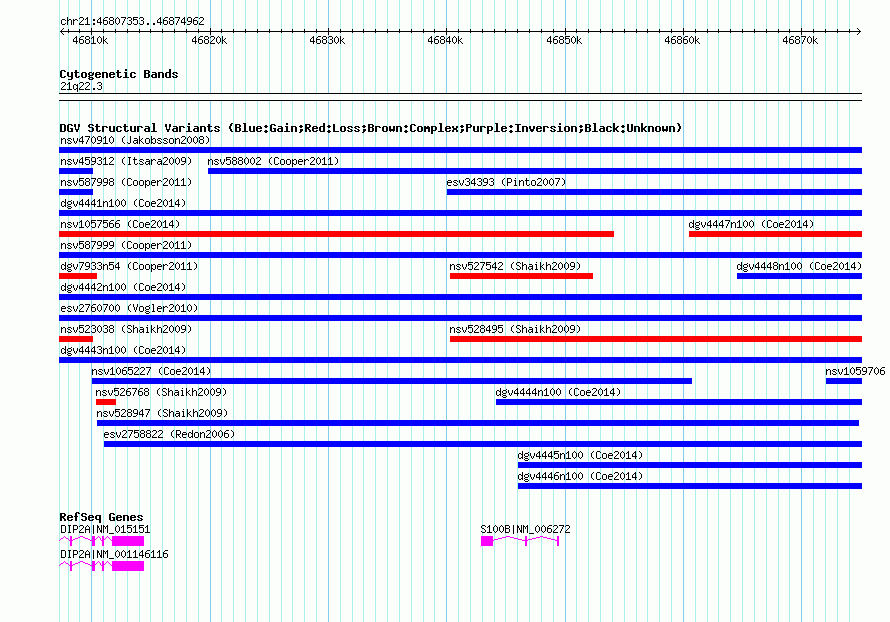Select the esv34393 blue bar
The height and width of the screenshot is (622, 890).
[x=654, y=192]
